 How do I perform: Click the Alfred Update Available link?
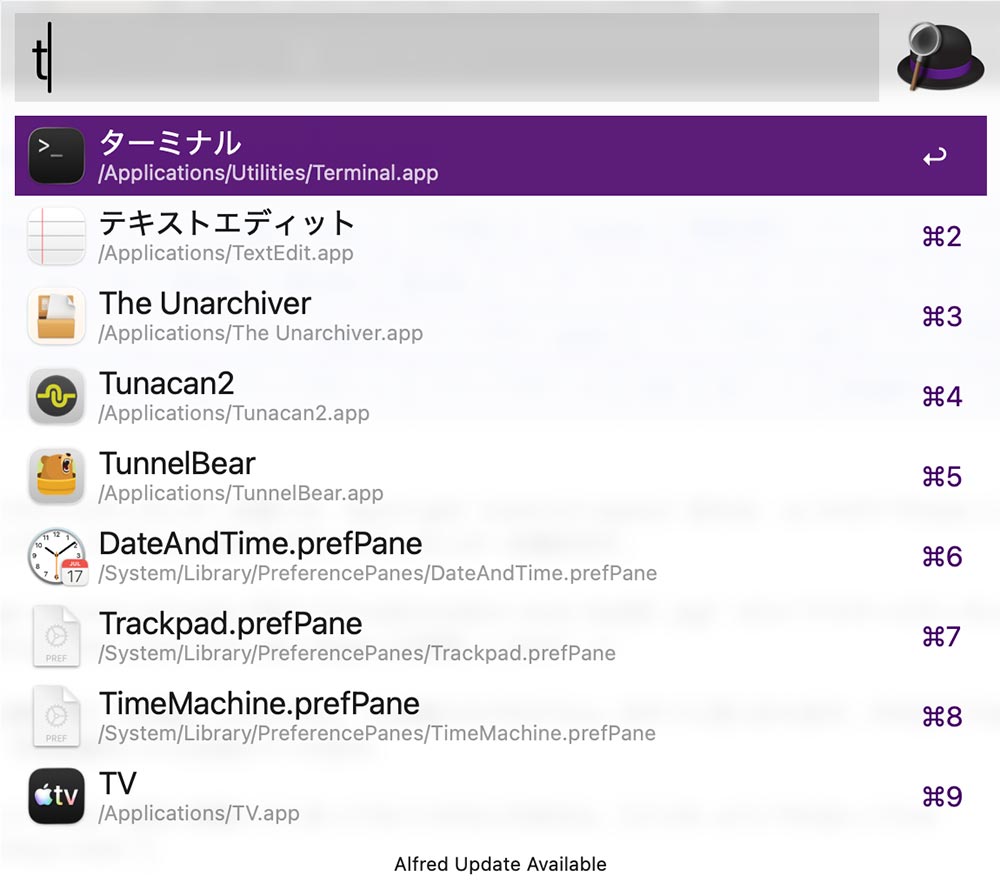pos(500,864)
